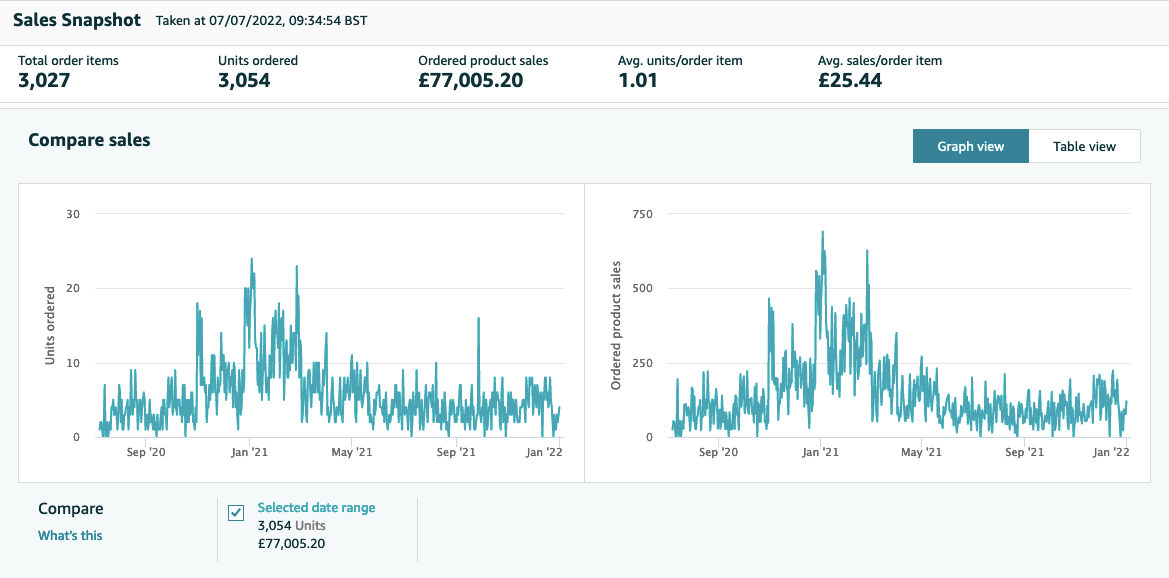Open the "What's this" help link

[x=70, y=535]
